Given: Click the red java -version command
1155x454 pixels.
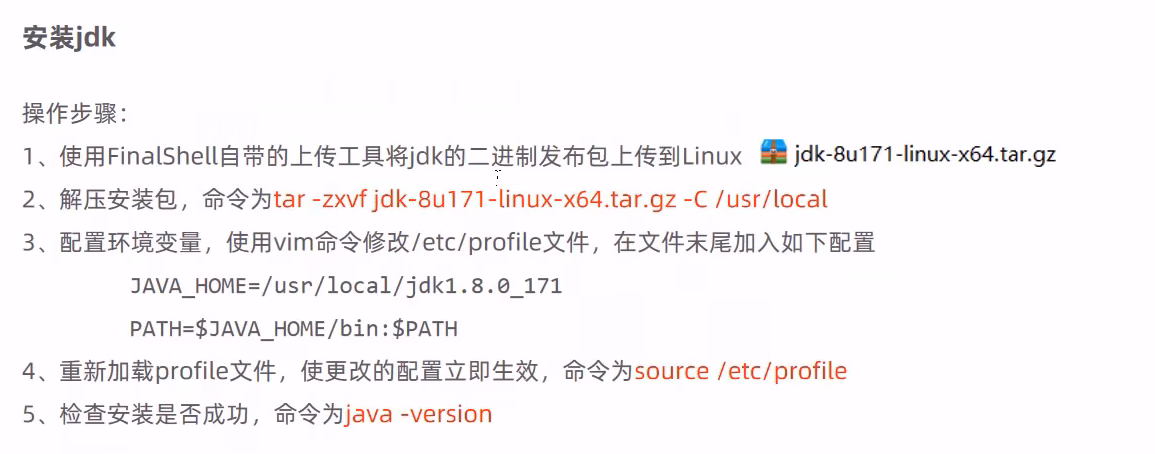Looking at the screenshot, I should coord(418,414).
